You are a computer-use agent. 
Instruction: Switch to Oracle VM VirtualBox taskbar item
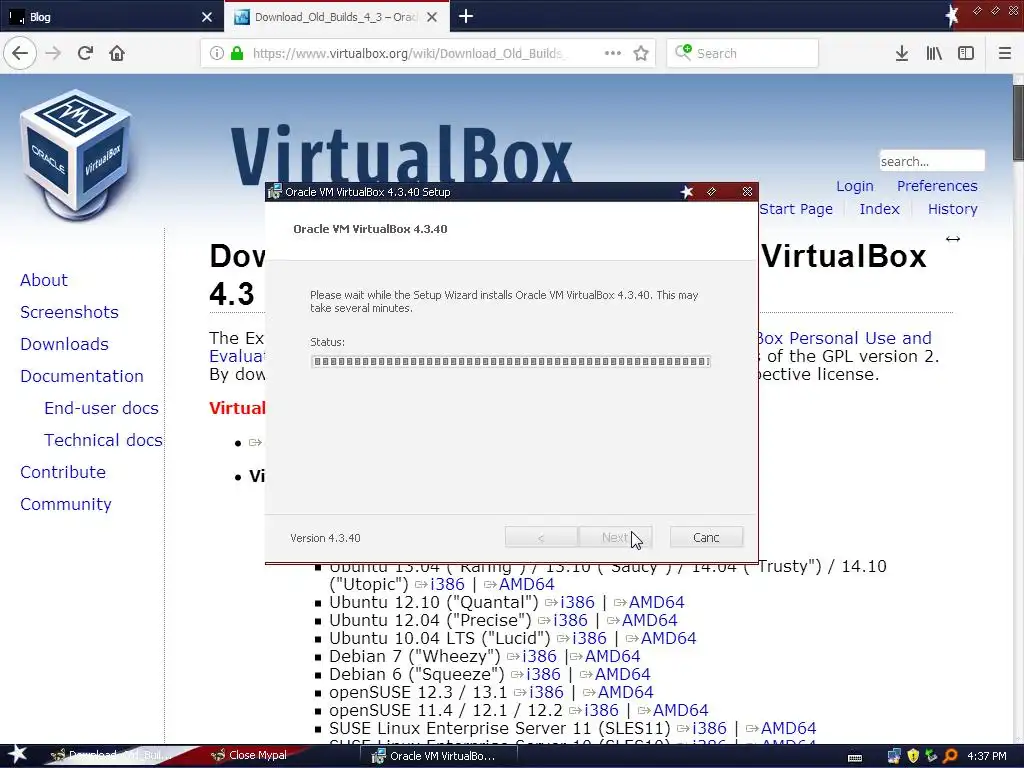tap(439, 756)
